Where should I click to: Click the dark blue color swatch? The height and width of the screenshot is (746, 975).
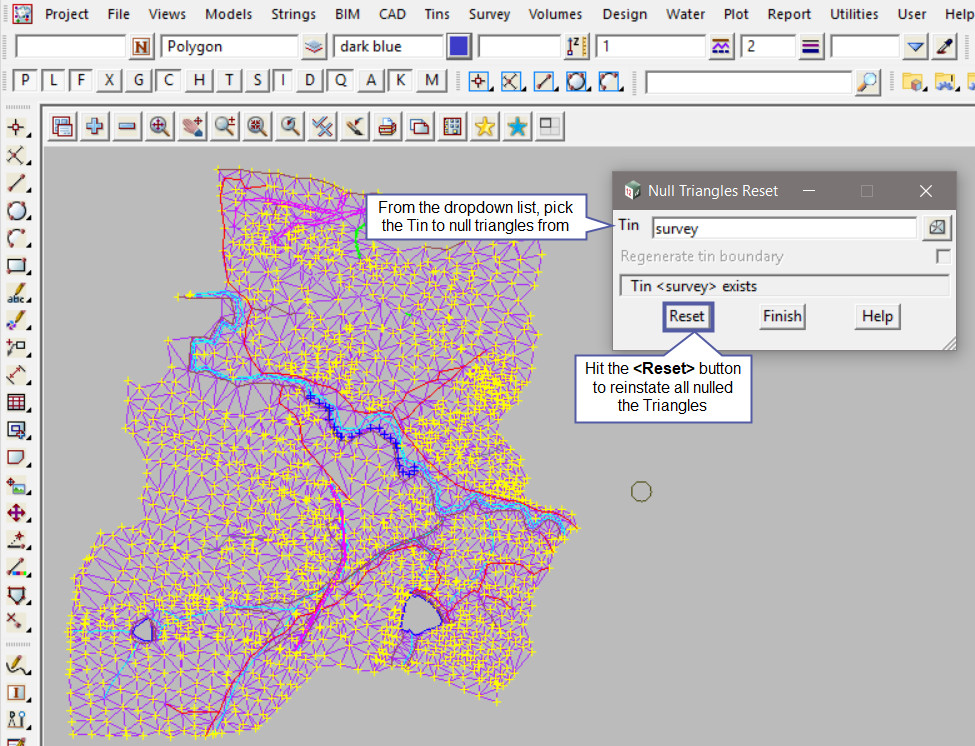click(459, 47)
